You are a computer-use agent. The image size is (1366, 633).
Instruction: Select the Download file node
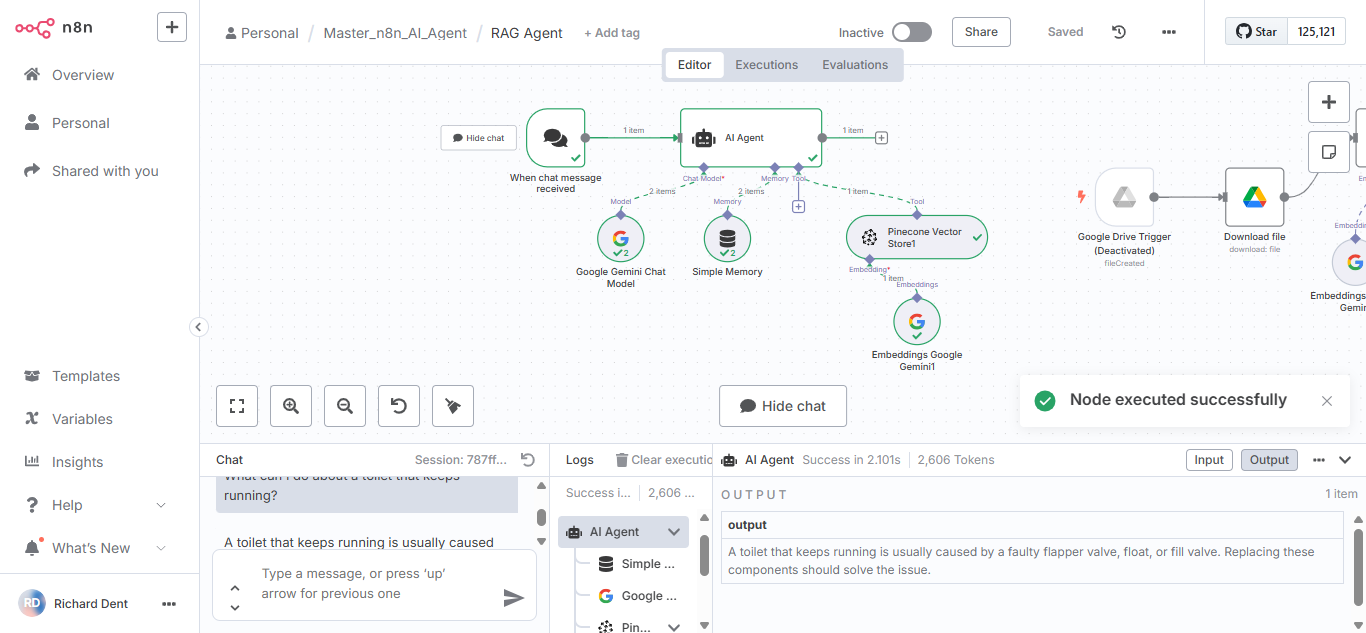click(x=1254, y=197)
